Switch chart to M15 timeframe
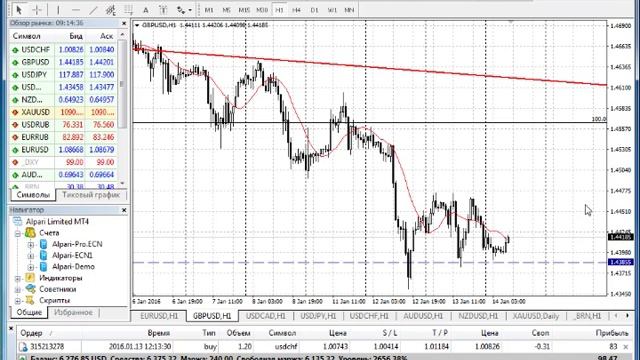 click(244, 10)
